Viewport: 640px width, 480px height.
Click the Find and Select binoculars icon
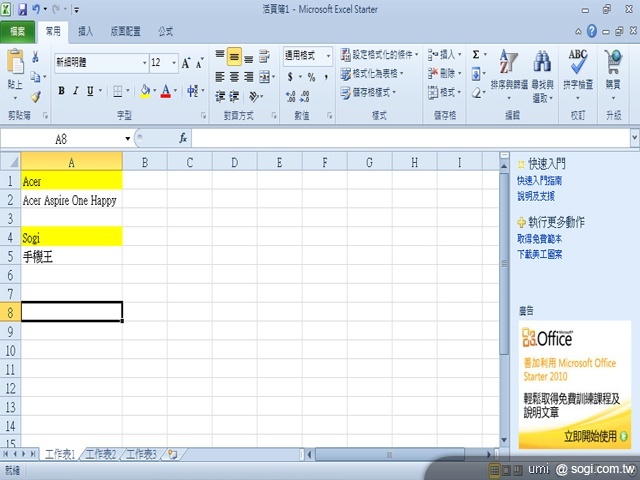click(542, 61)
